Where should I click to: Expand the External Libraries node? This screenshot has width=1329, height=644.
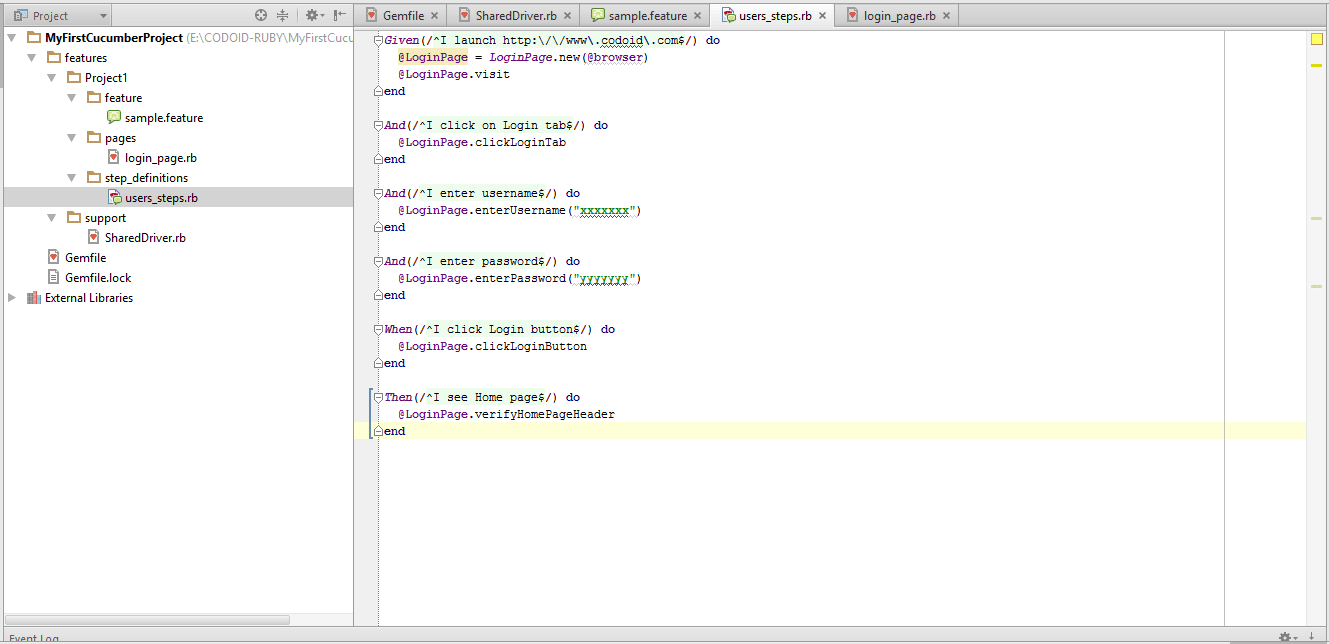[10, 297]
